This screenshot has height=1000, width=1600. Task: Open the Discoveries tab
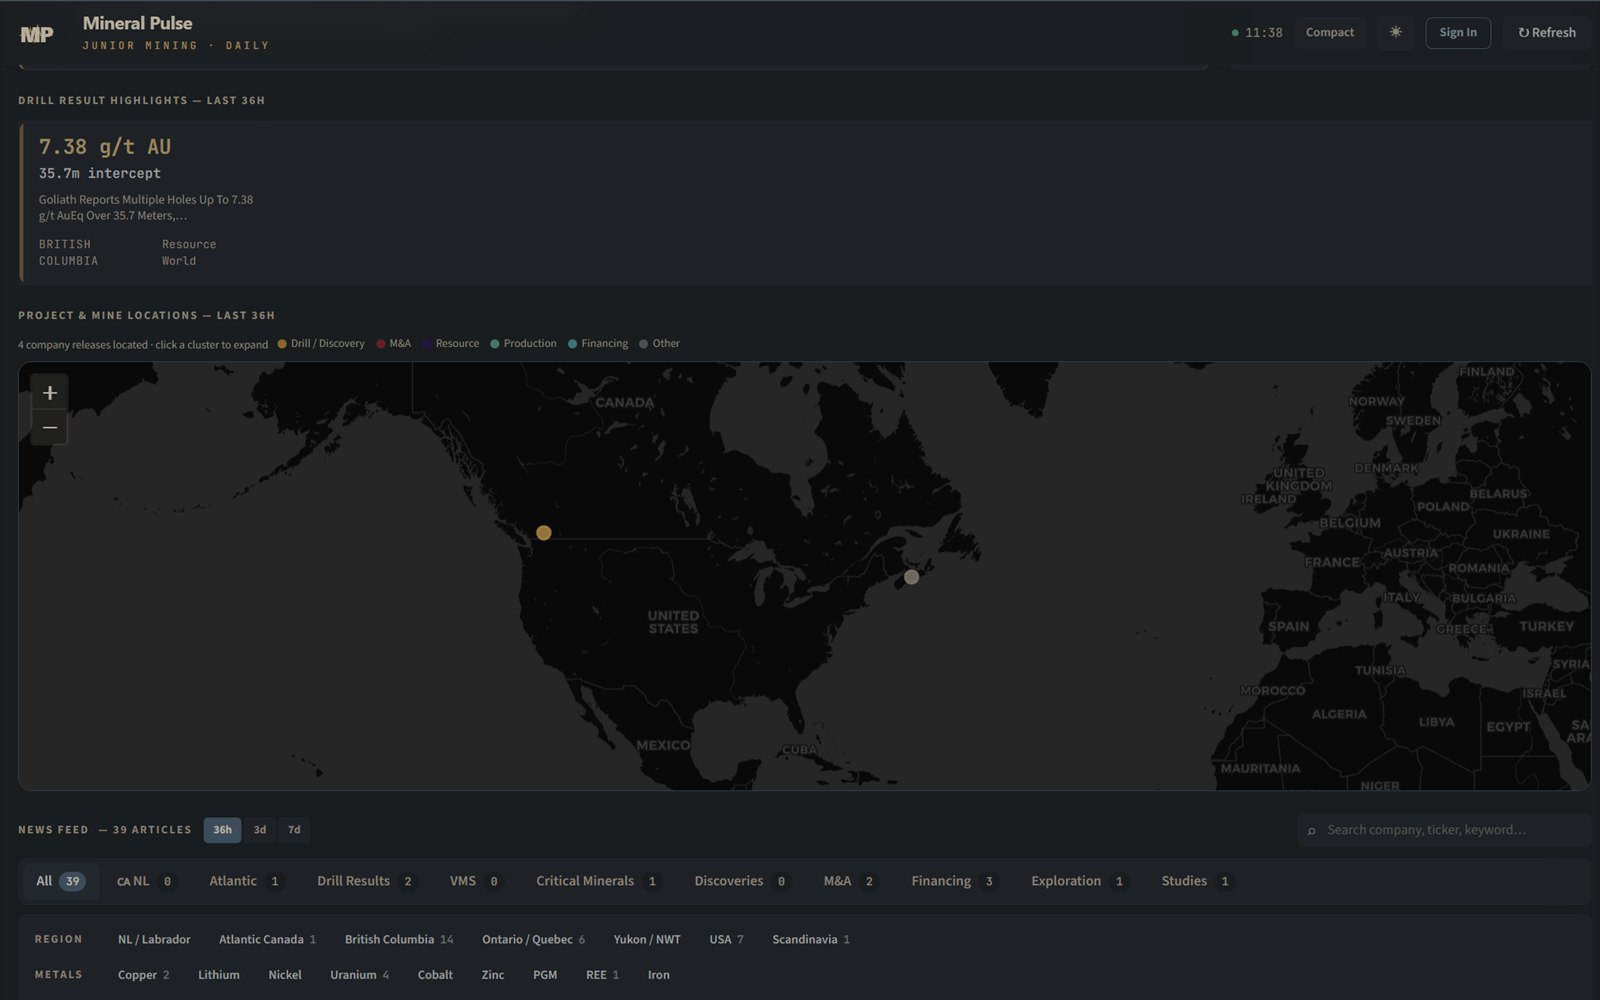click(741, 881)
